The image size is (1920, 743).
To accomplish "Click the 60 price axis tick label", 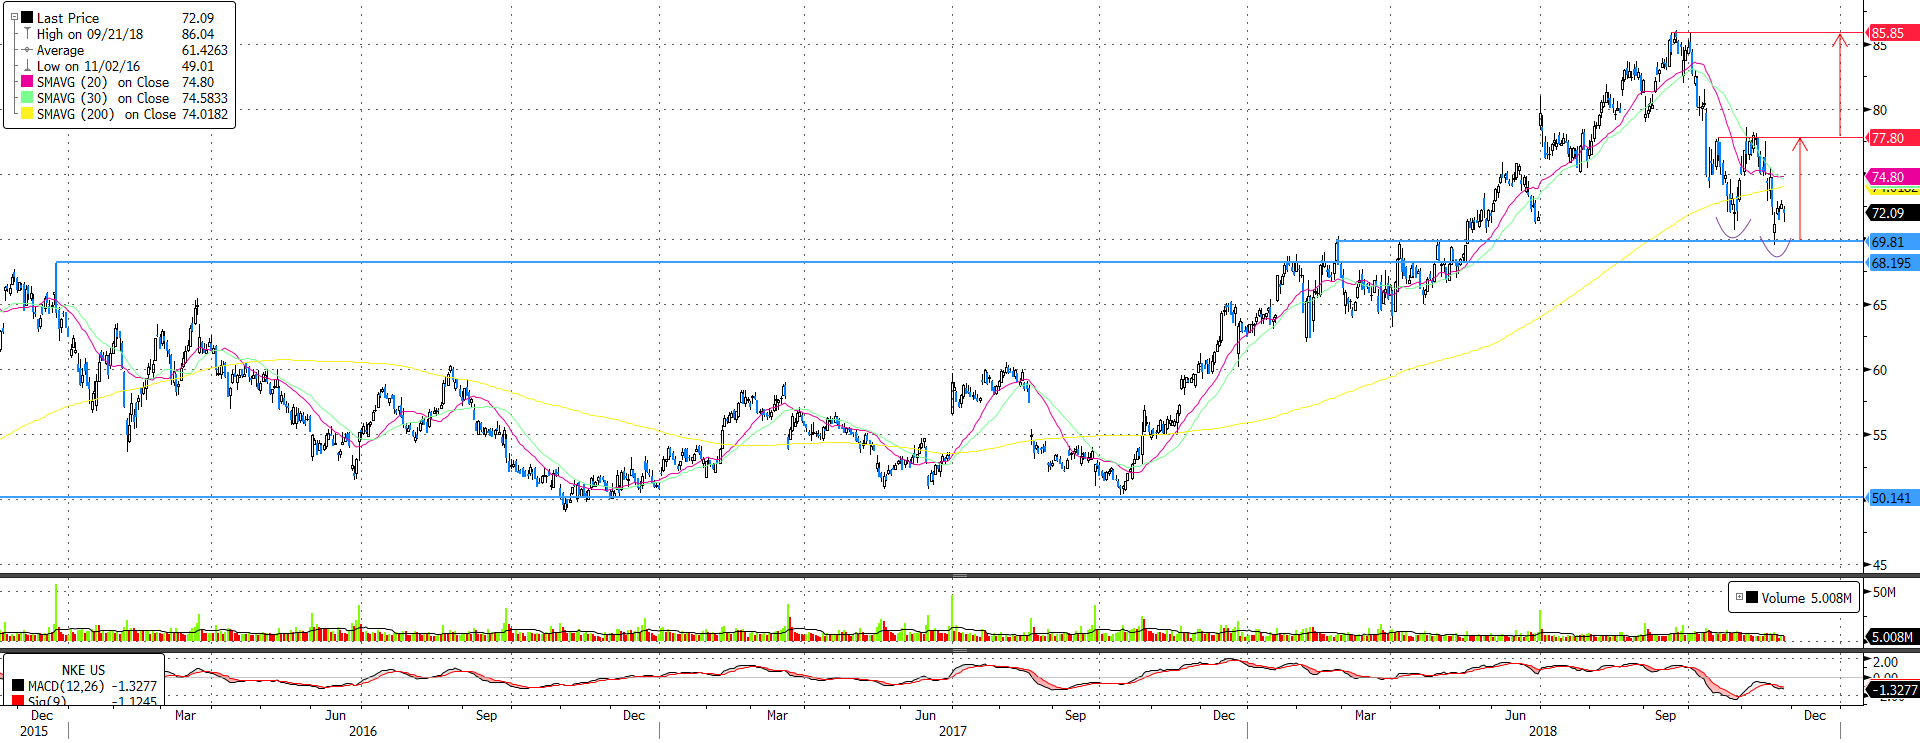I will pos(1880,370).
